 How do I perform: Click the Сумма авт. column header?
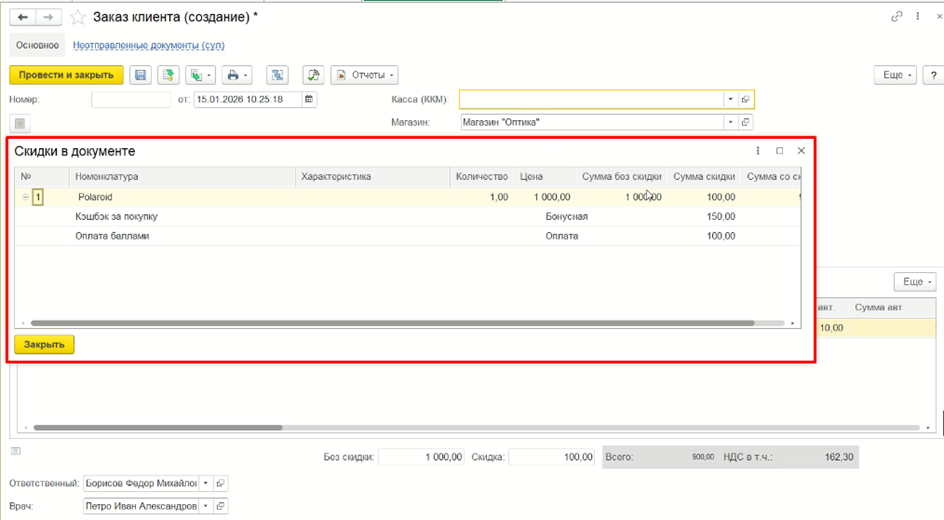click(880, 308)
